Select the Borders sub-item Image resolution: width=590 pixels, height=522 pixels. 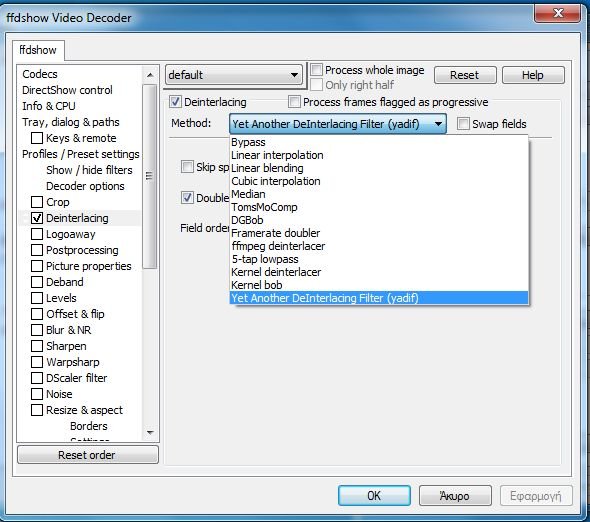pyautogui.click(x=89, y=426)
